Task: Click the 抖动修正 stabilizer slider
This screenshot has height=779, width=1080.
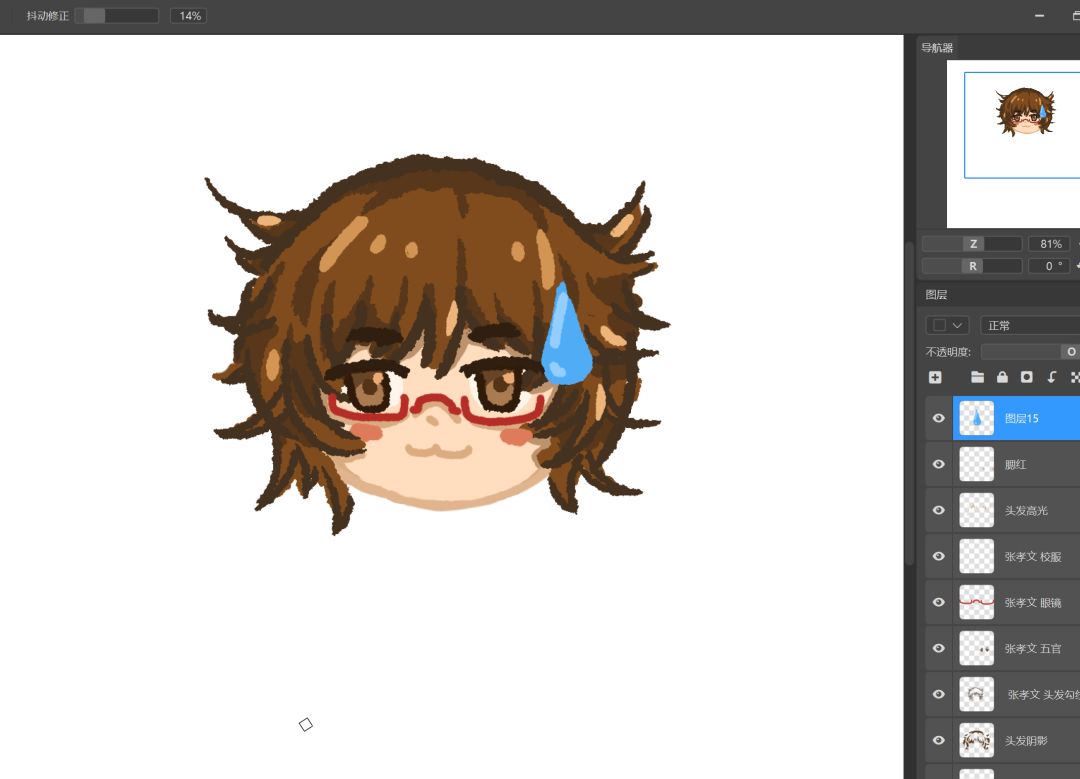Action: pos(116,16)
